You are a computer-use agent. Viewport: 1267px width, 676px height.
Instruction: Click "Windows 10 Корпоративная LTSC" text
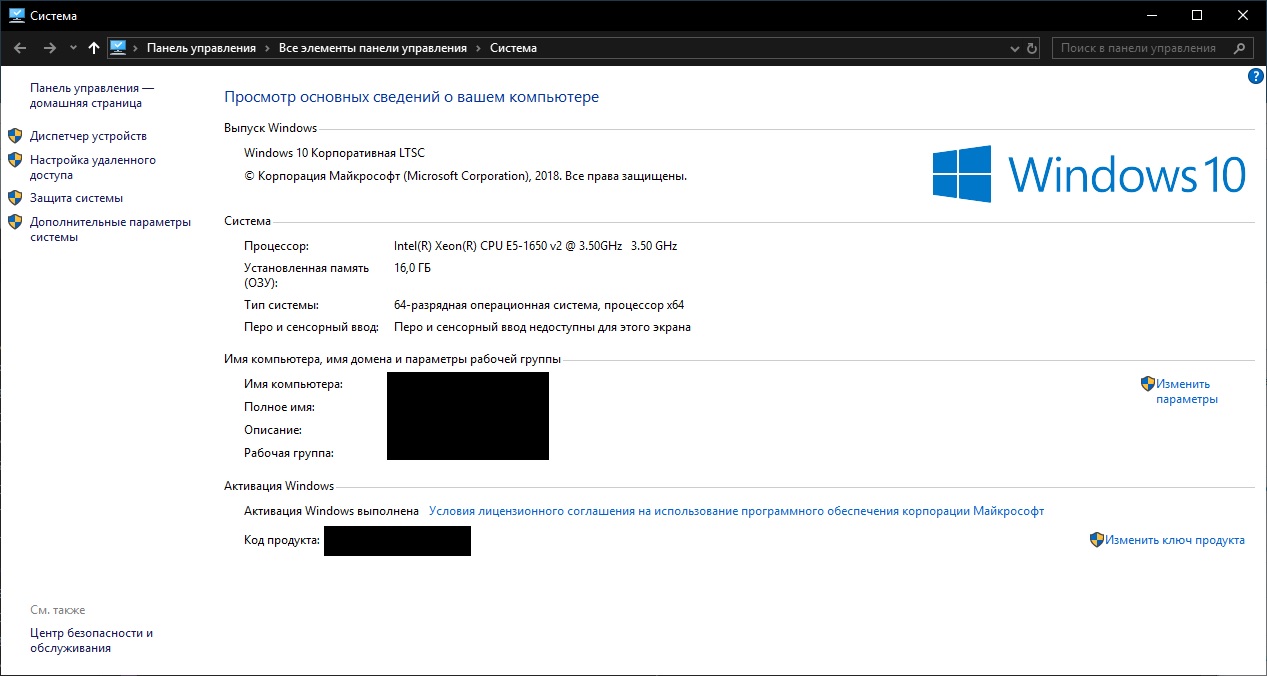334,153
